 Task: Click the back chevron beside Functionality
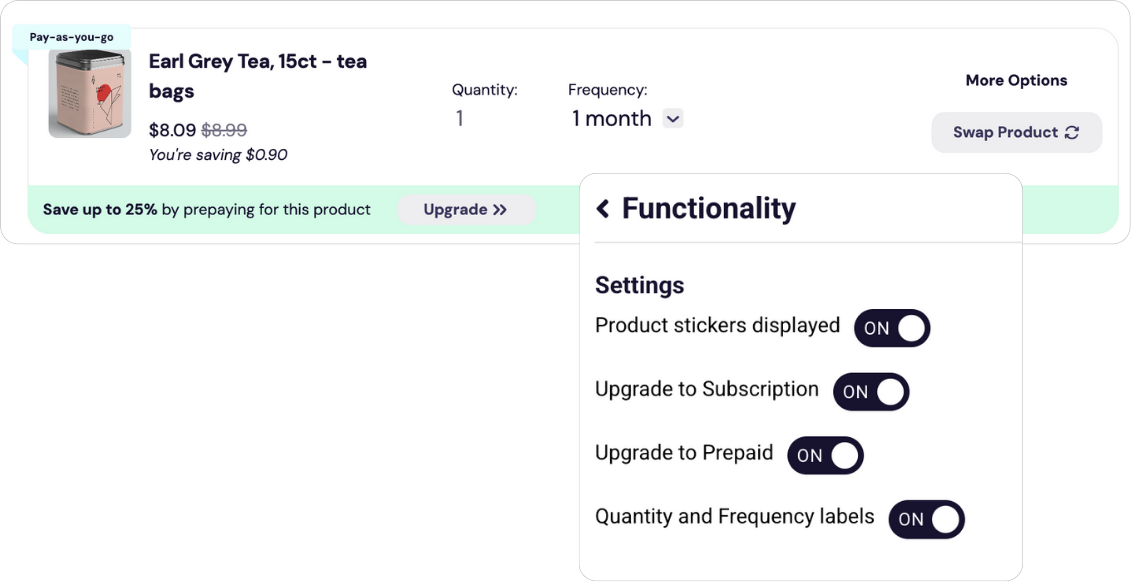point(603,208)
